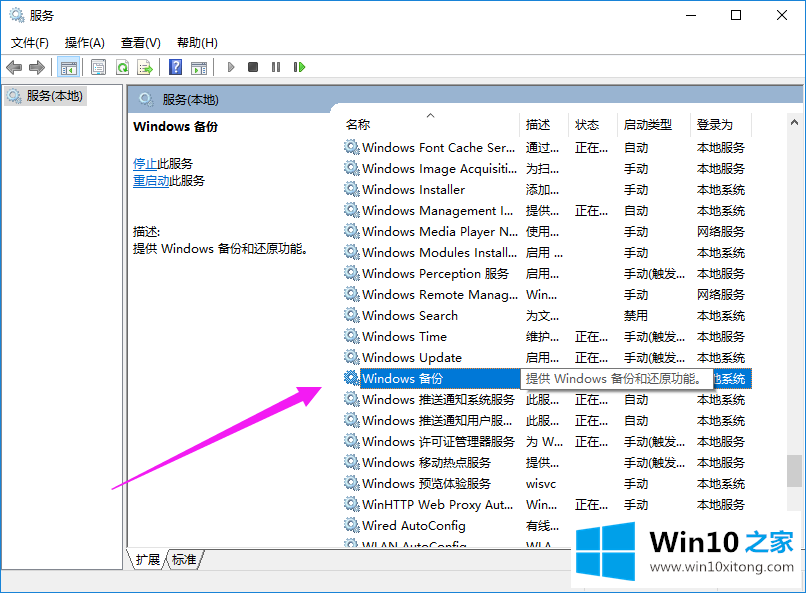The width and height of the screenshot is (806, 593).
Task: Click the Refresh toolbar icon
Action: tap(122, 67)
